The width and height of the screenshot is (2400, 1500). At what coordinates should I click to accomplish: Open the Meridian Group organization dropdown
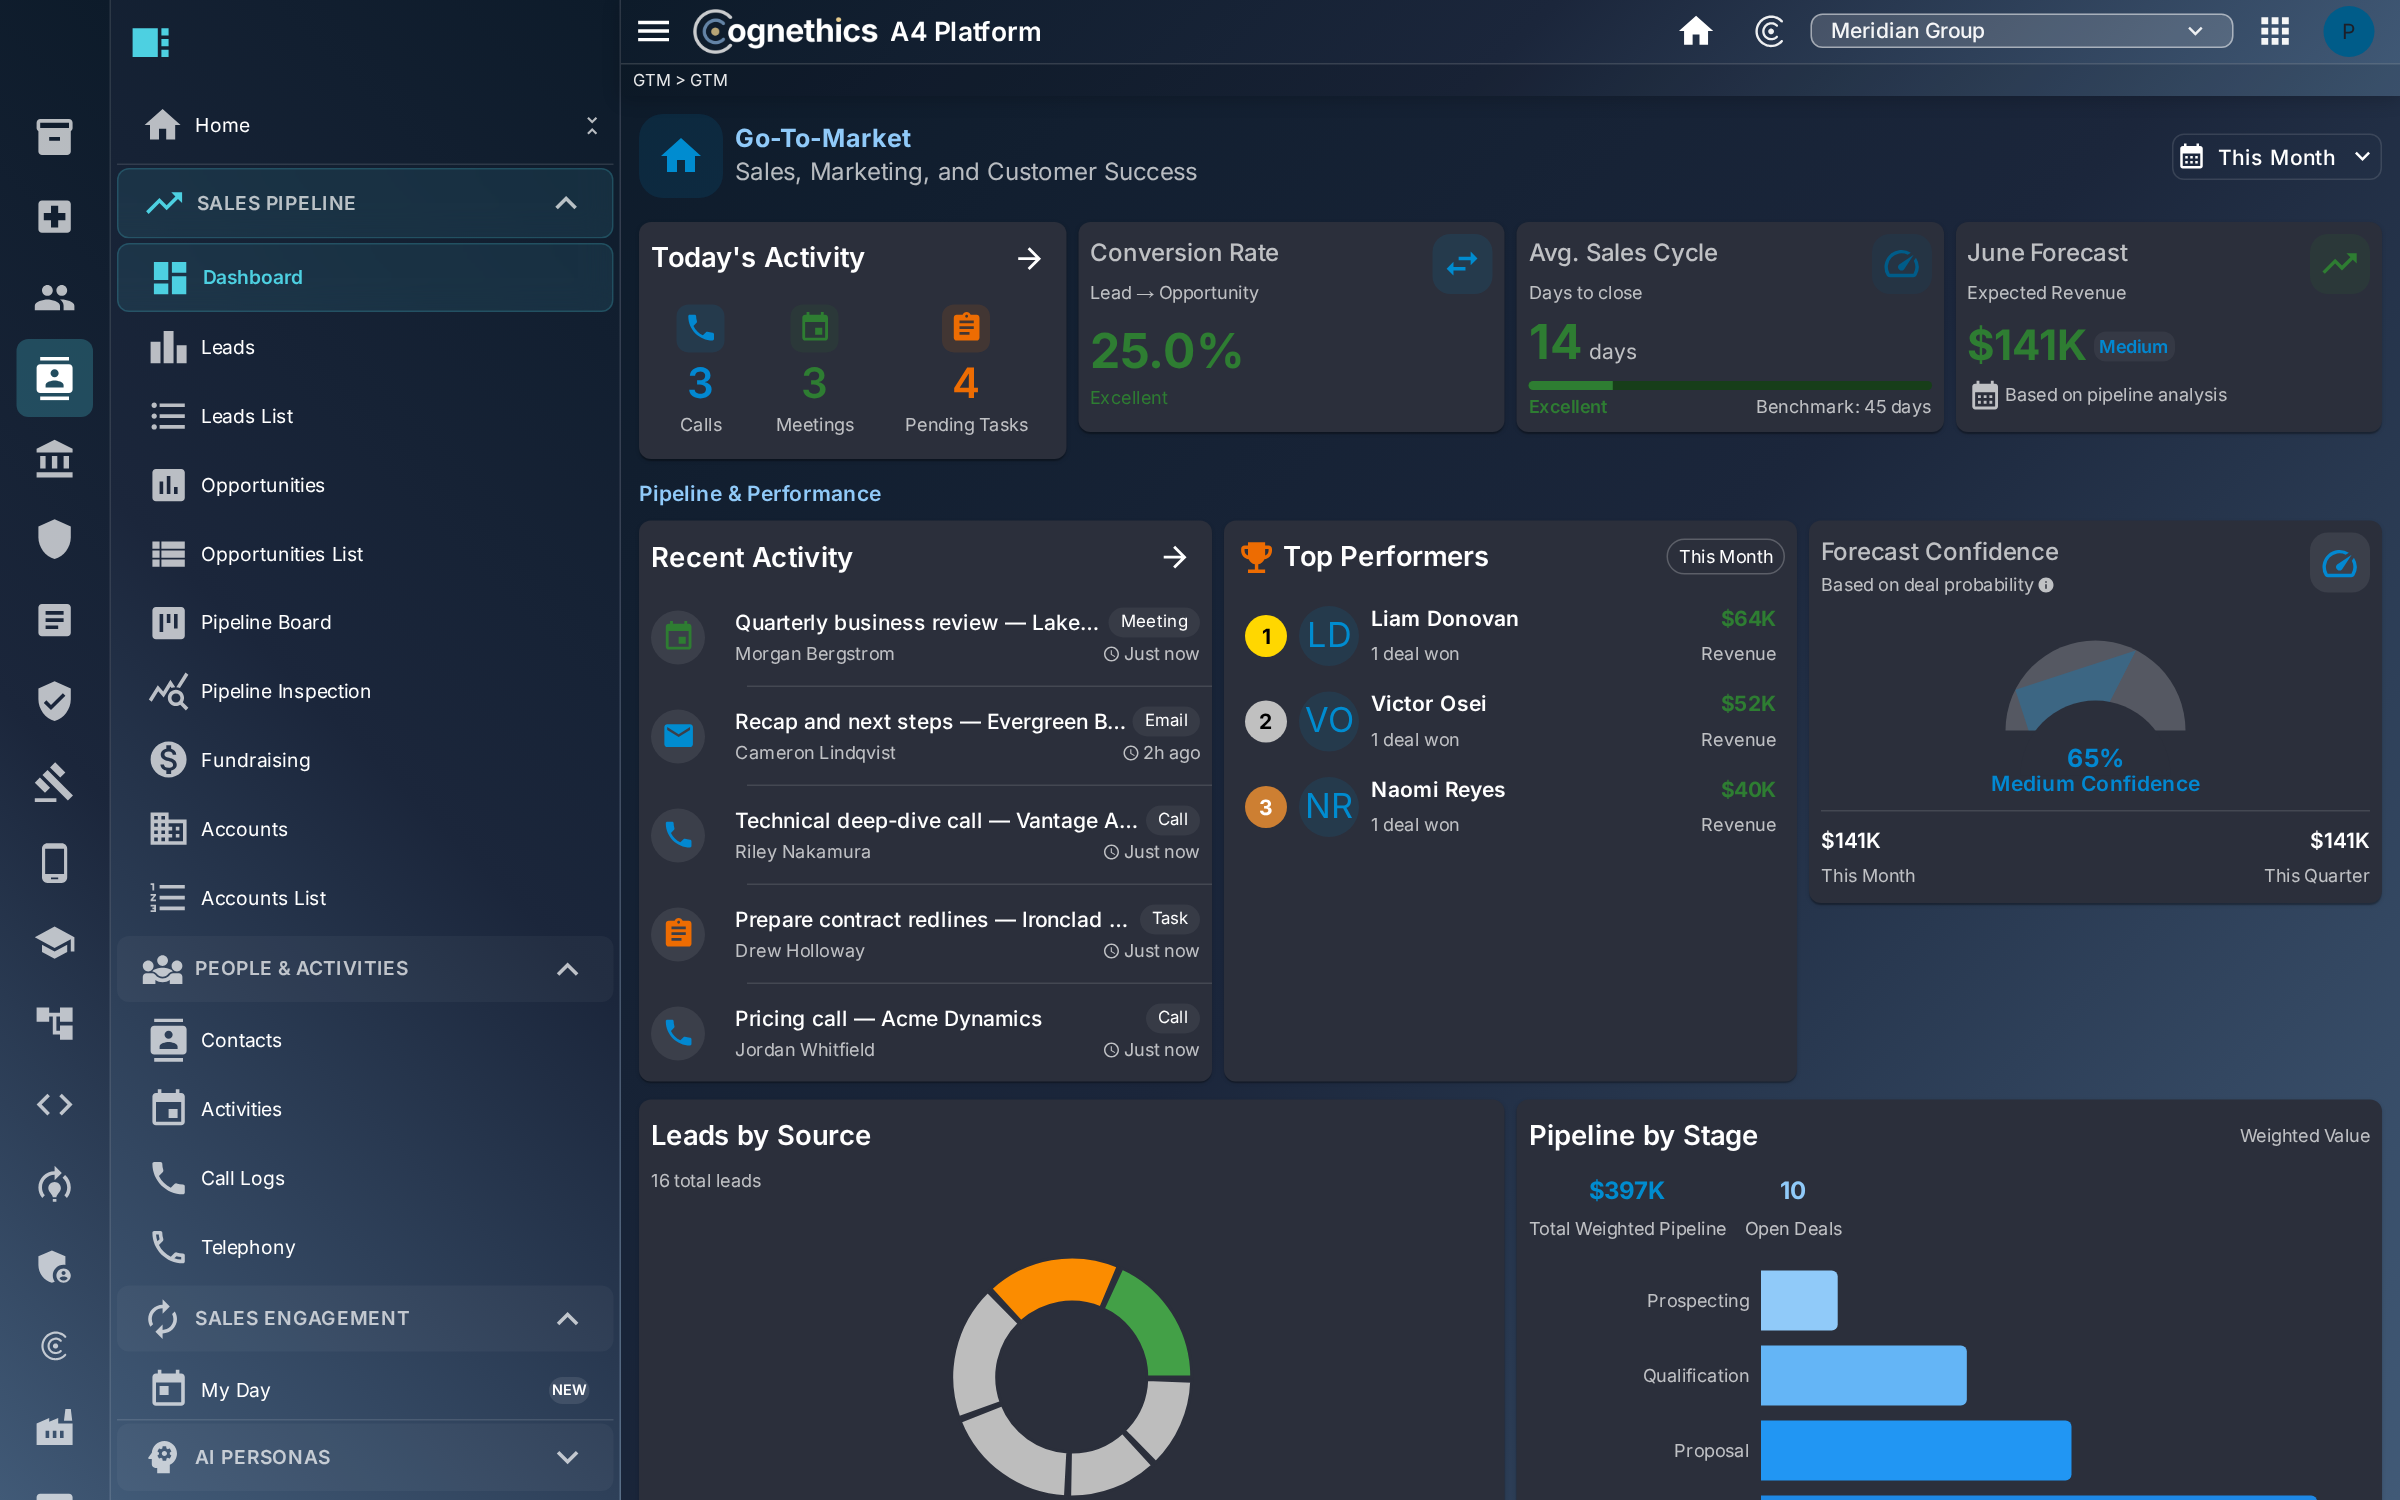(2020, 31)
